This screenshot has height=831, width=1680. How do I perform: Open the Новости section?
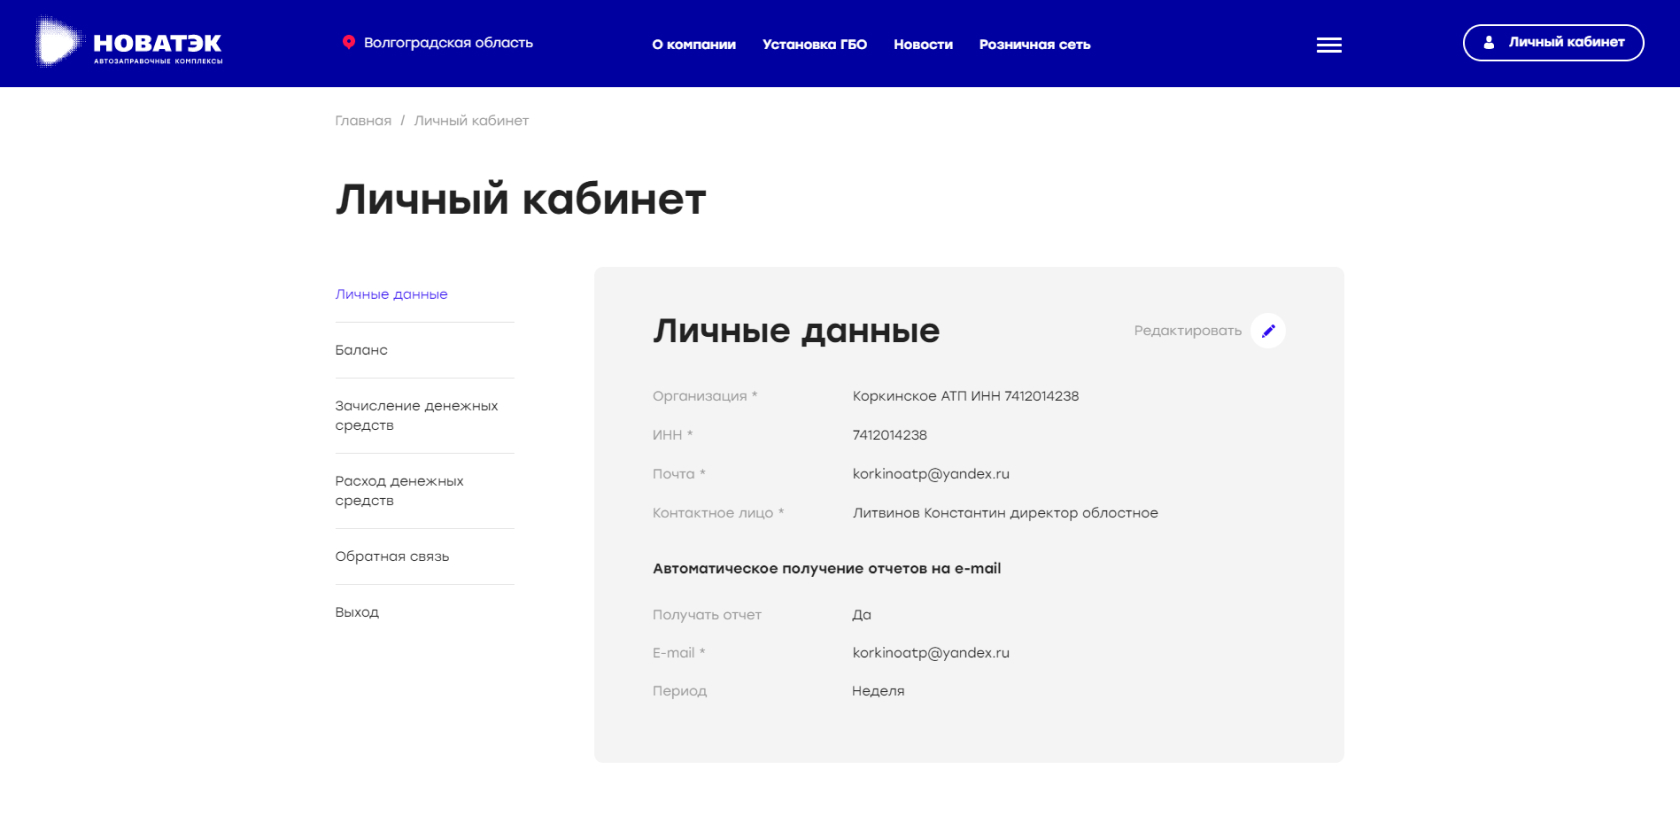point(923,45)
